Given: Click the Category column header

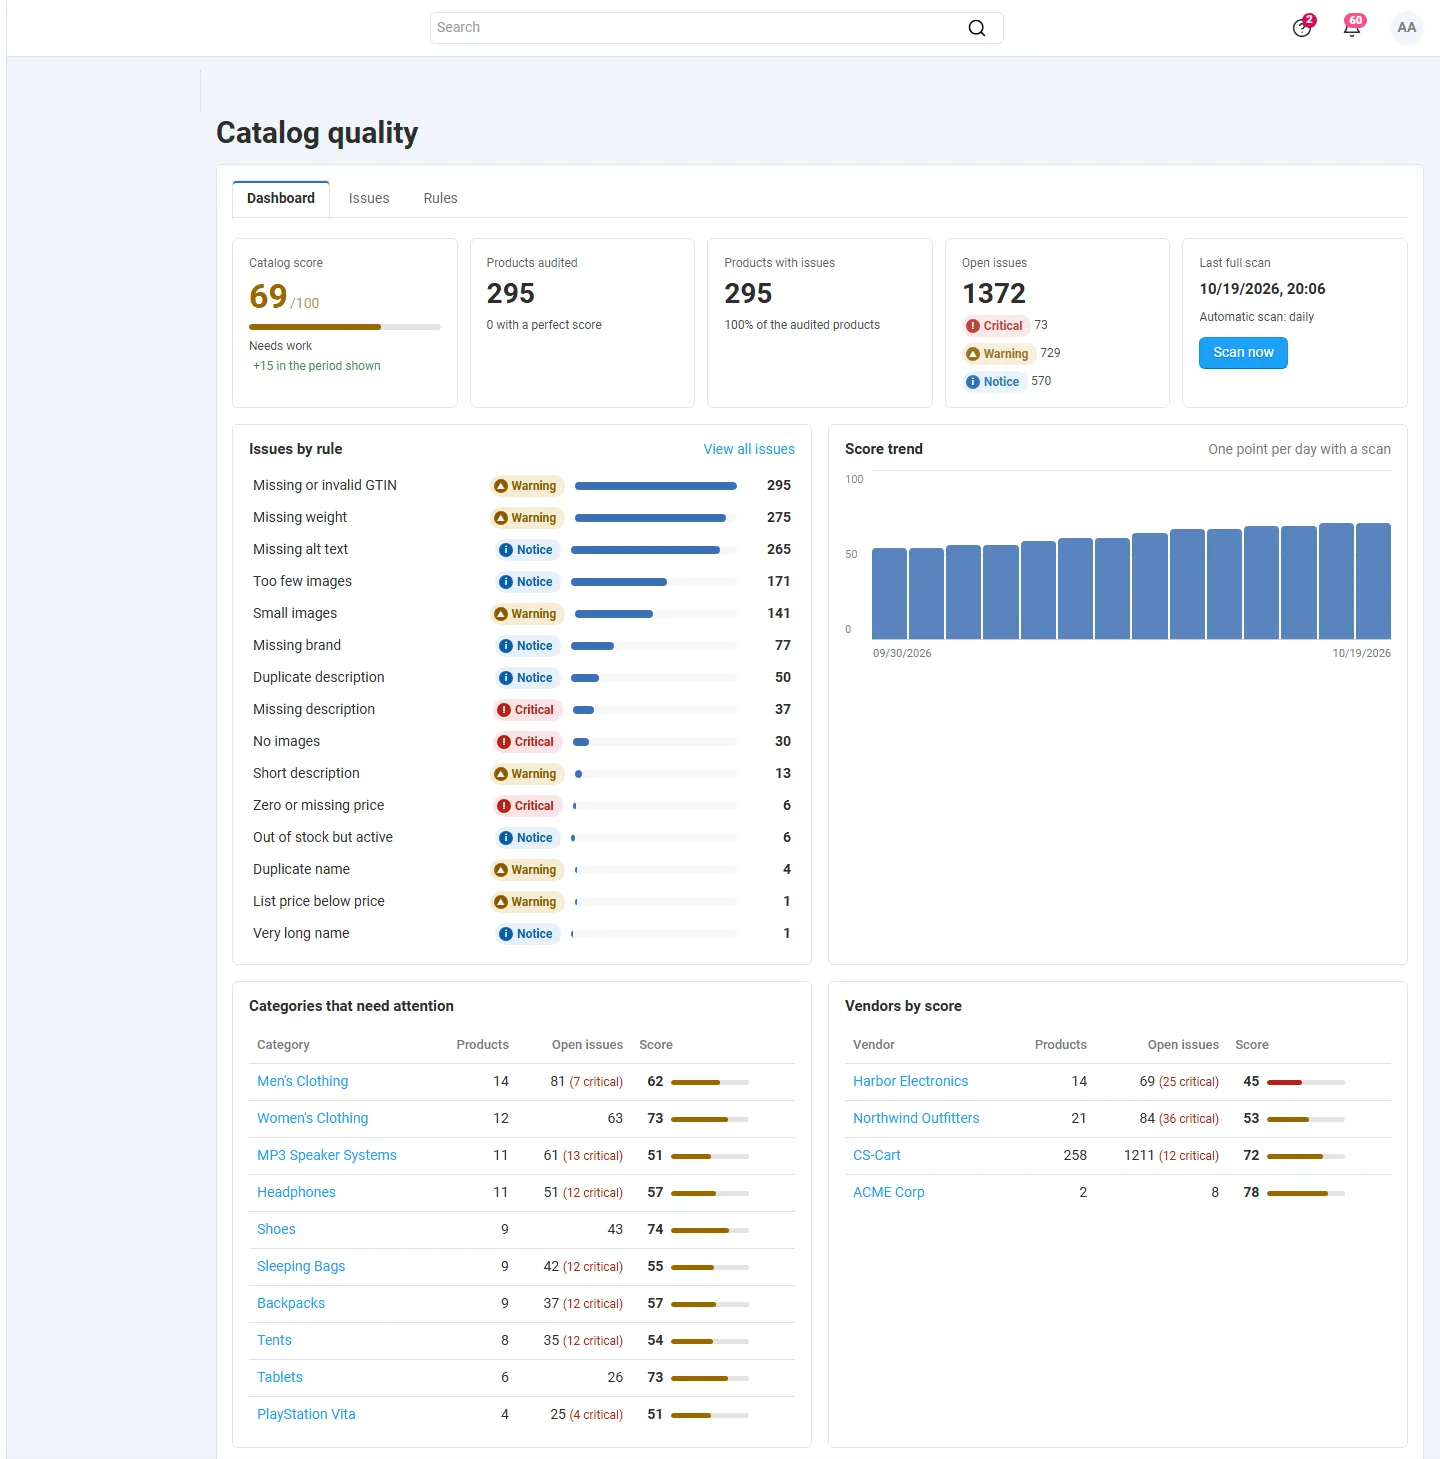Looking at the screenshot, I should (283, 1045).
